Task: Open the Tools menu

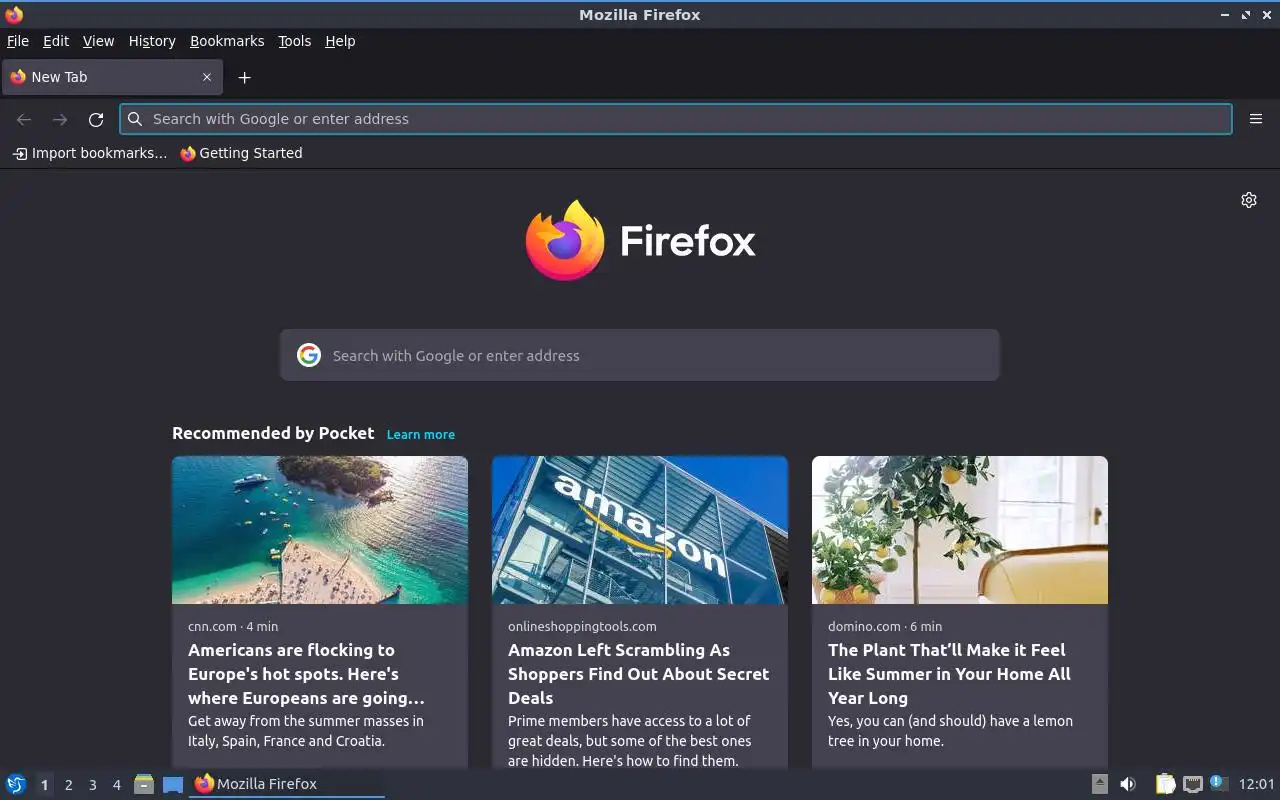Action: (x=294, y=41)
